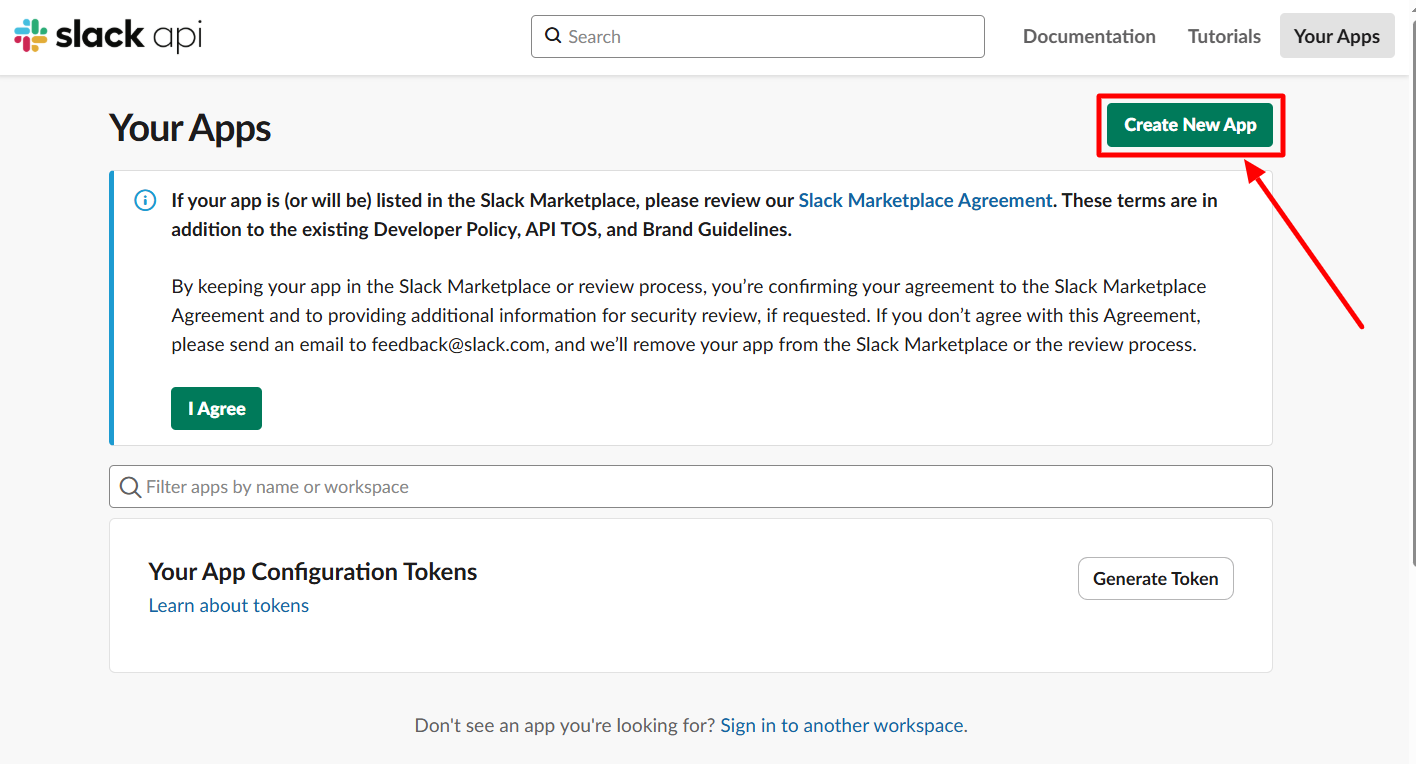Click the blue info icon in the banner
The width and height of the screenshot is (1416, 764).
click(145, 200)
